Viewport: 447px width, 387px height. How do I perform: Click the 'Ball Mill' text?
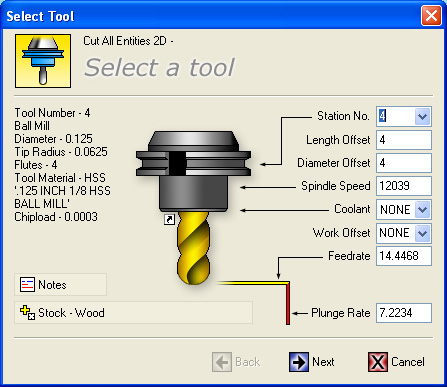click(x=32, y=126)
